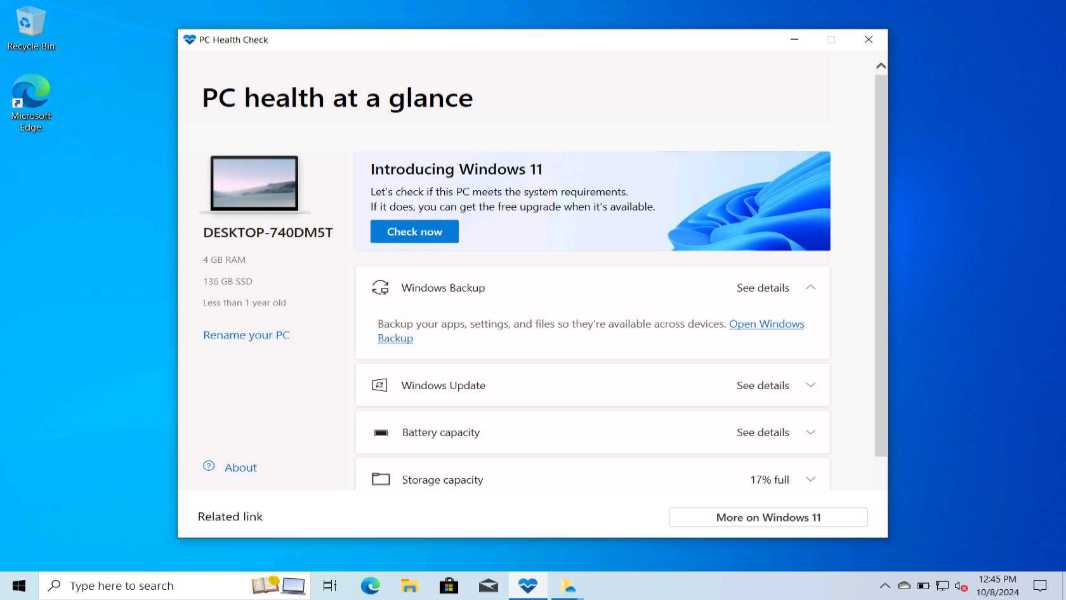Follow the Open Windows Backup link
This screenshot has width=1066, height=600.
766,324
